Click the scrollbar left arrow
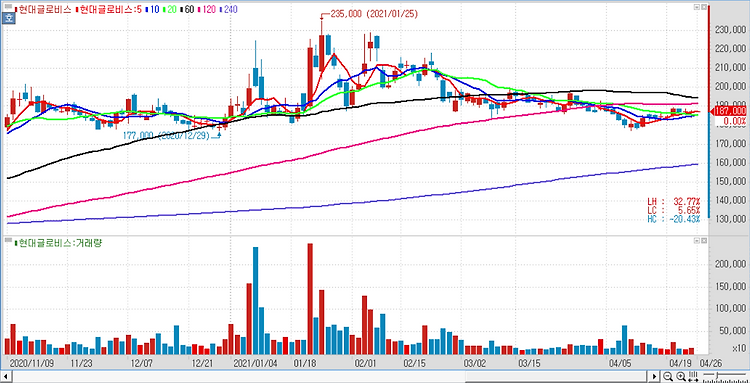Image resolution: width=750 pixels, height=383 pixels. [6, 376]
